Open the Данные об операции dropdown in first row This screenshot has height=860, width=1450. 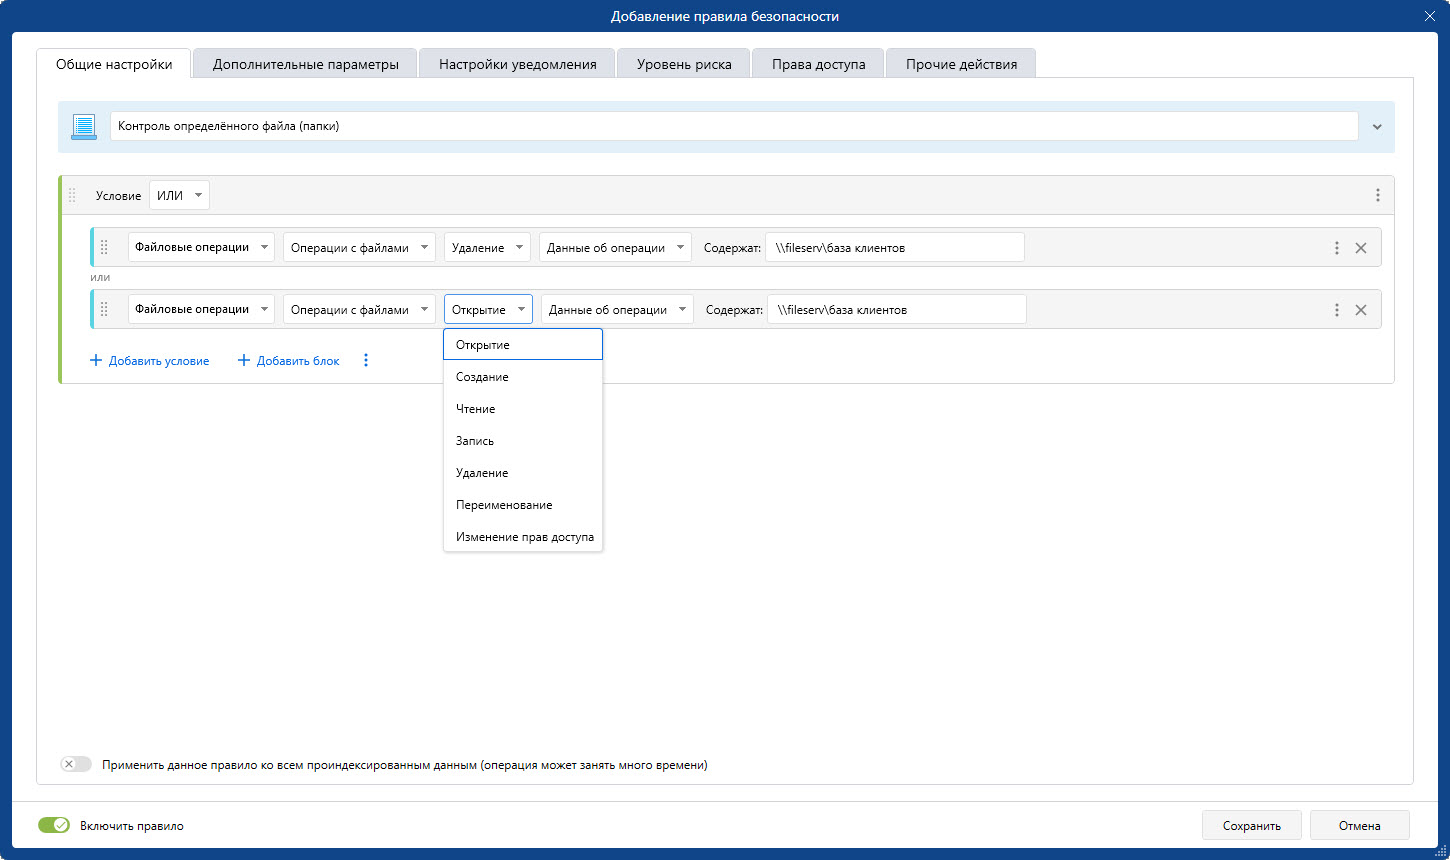pyautogui.click(x=615, y=248)
